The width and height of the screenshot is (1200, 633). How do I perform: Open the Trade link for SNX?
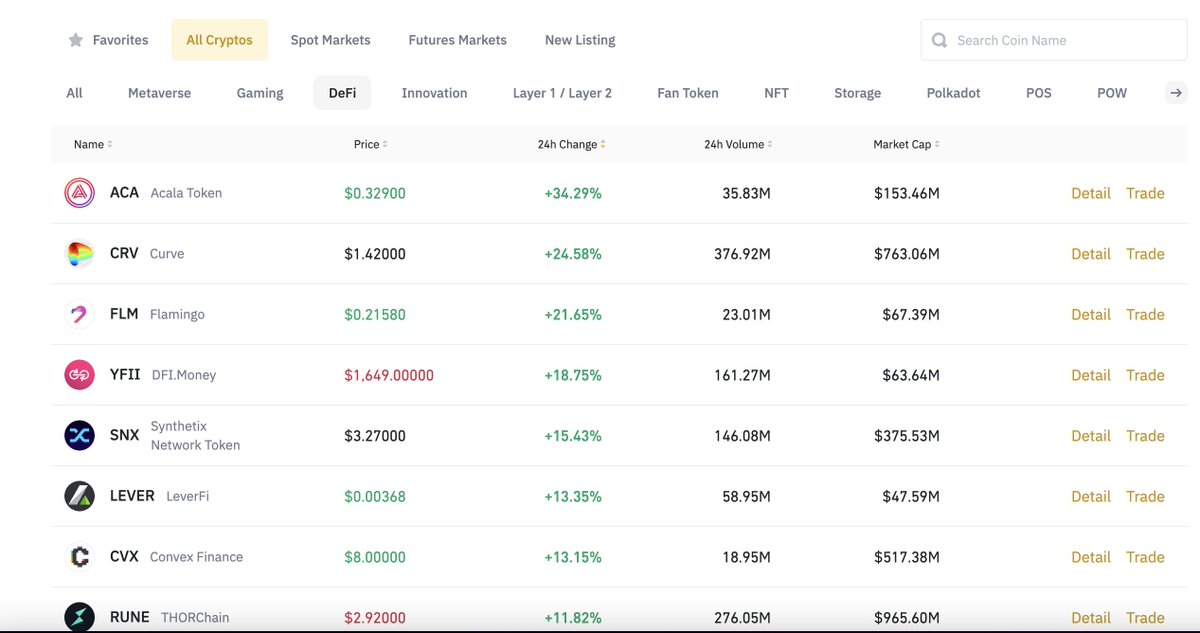(x=1145, y=436)
